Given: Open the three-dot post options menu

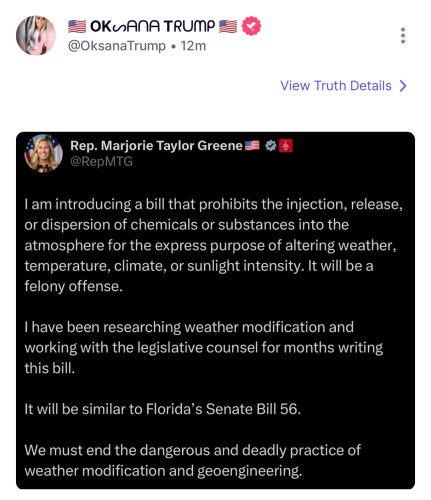Looking at the screenshot, I should [403, 35].
